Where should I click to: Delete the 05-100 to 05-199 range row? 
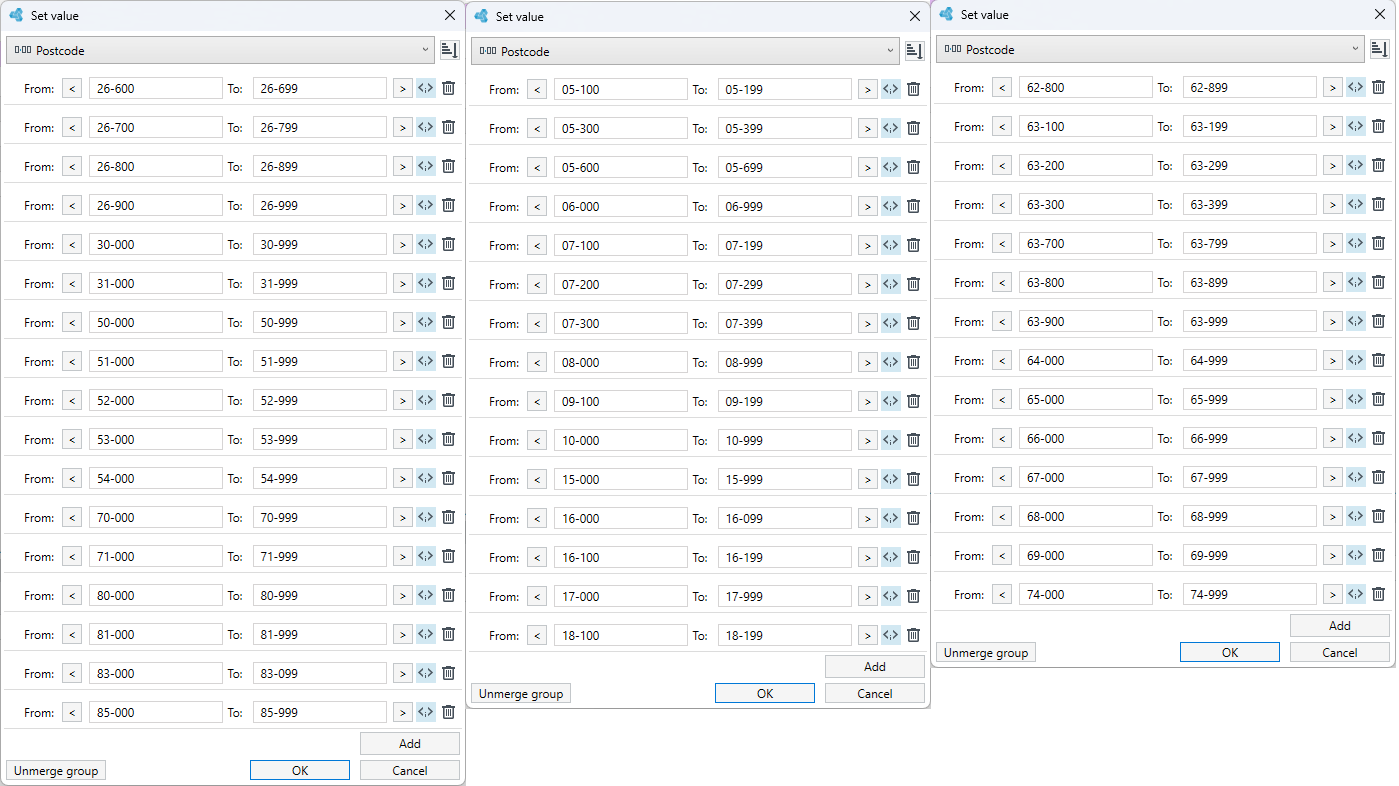coord(913,89)
